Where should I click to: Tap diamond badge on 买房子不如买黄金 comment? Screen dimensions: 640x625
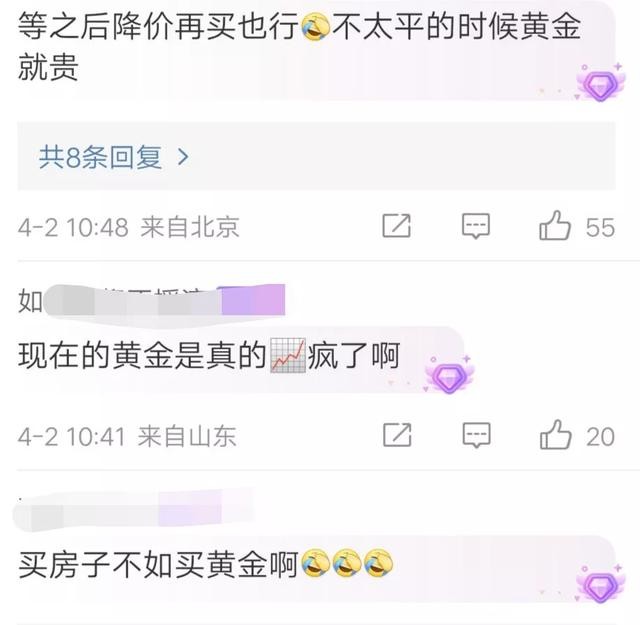point(600,585)
